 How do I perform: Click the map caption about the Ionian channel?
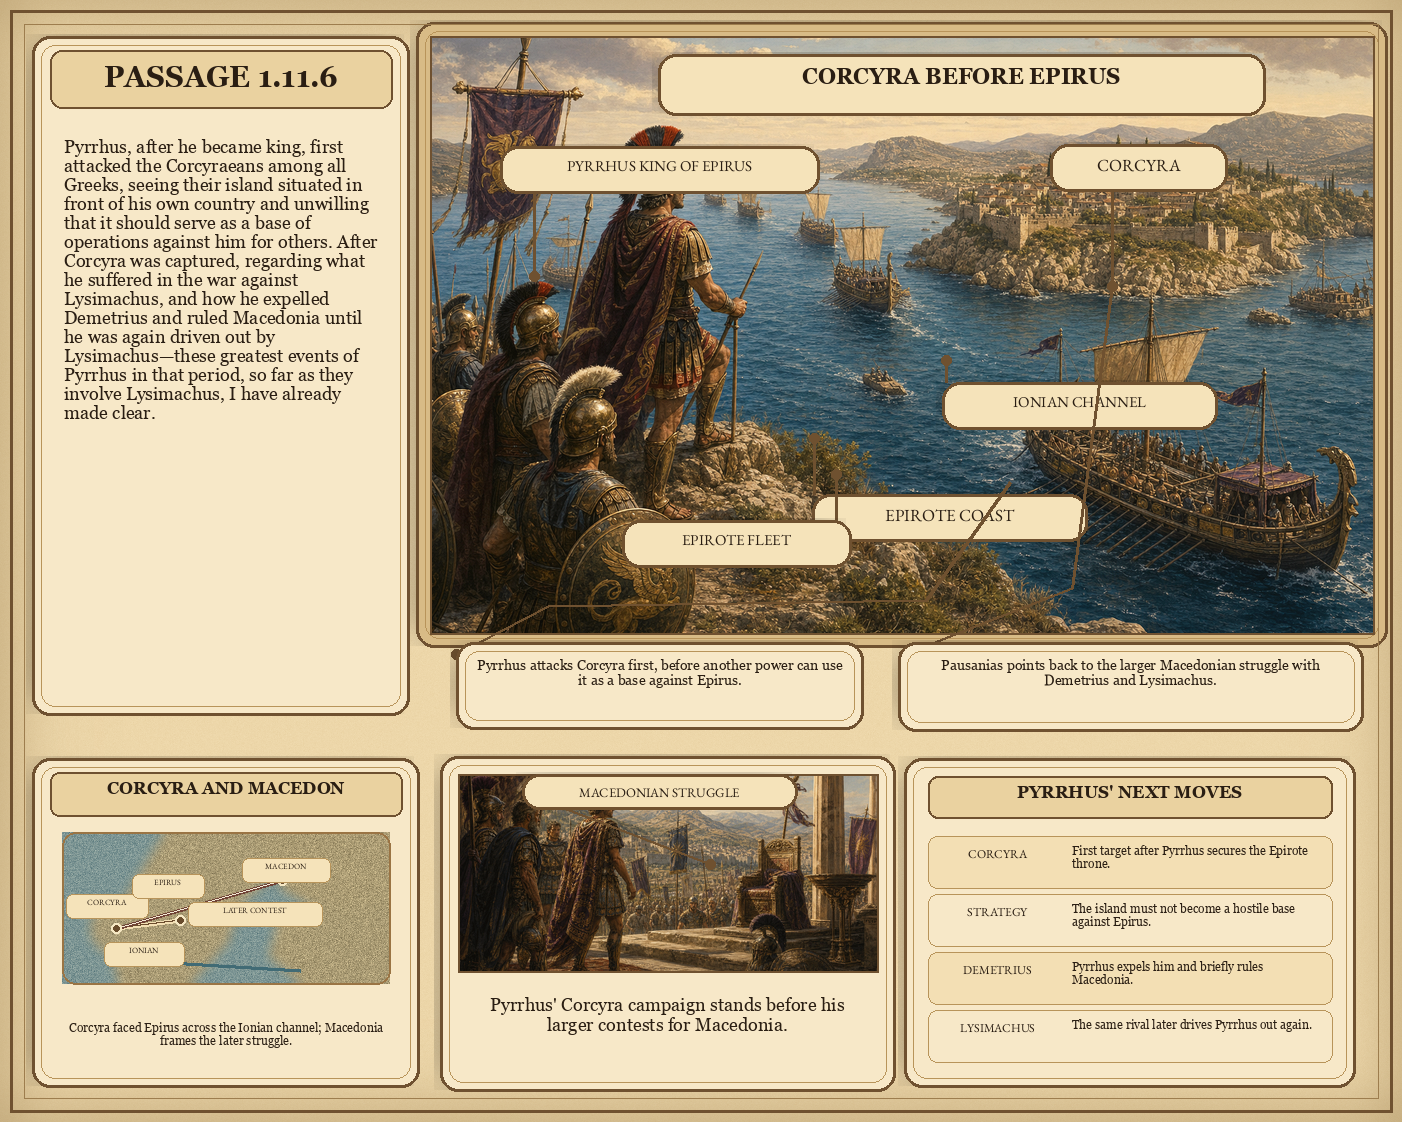[x=226, y=1034]
